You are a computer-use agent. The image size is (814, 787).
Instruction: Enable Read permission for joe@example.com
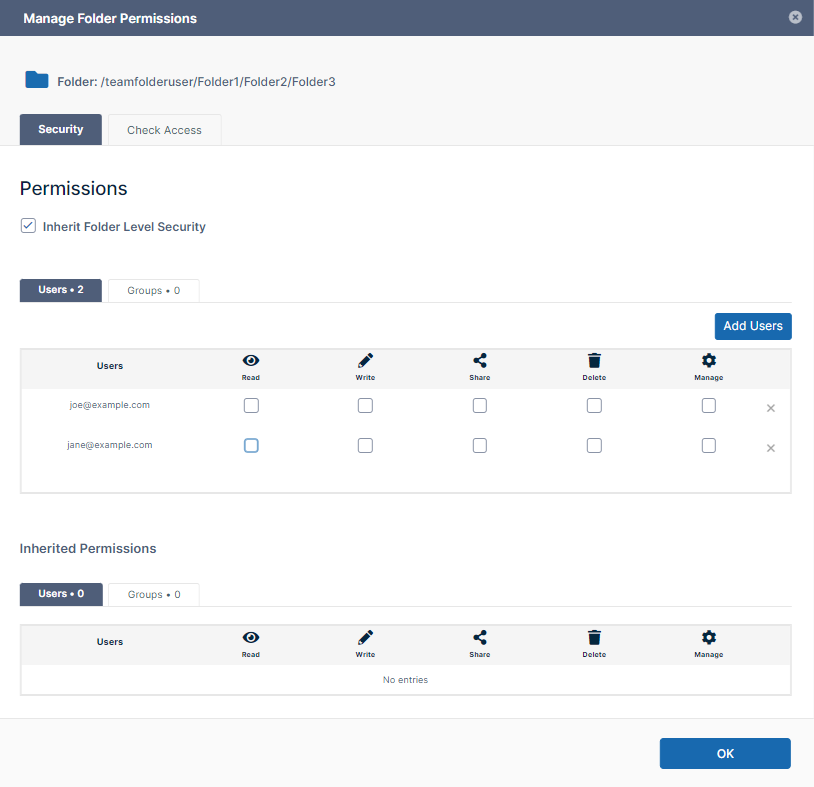coord(251,406)
